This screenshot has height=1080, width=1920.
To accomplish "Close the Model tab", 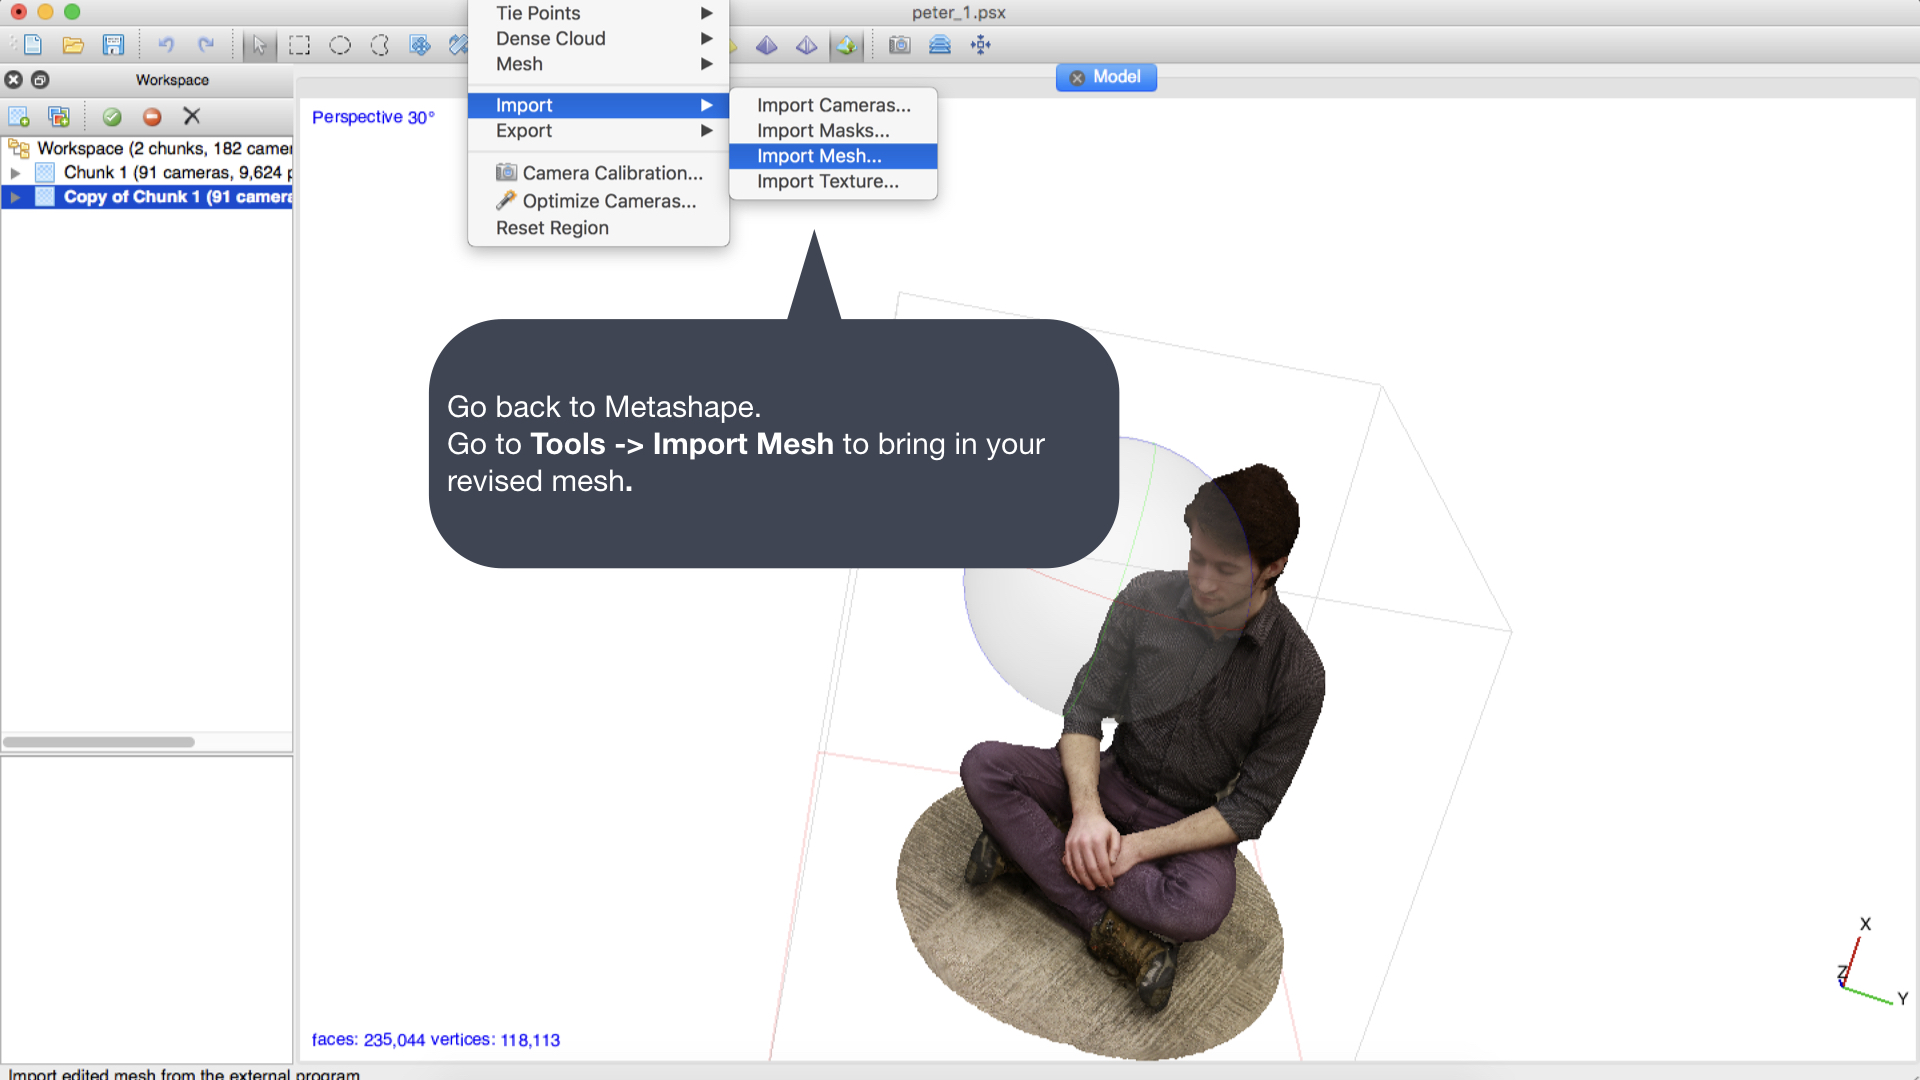I will (1077, 78).
